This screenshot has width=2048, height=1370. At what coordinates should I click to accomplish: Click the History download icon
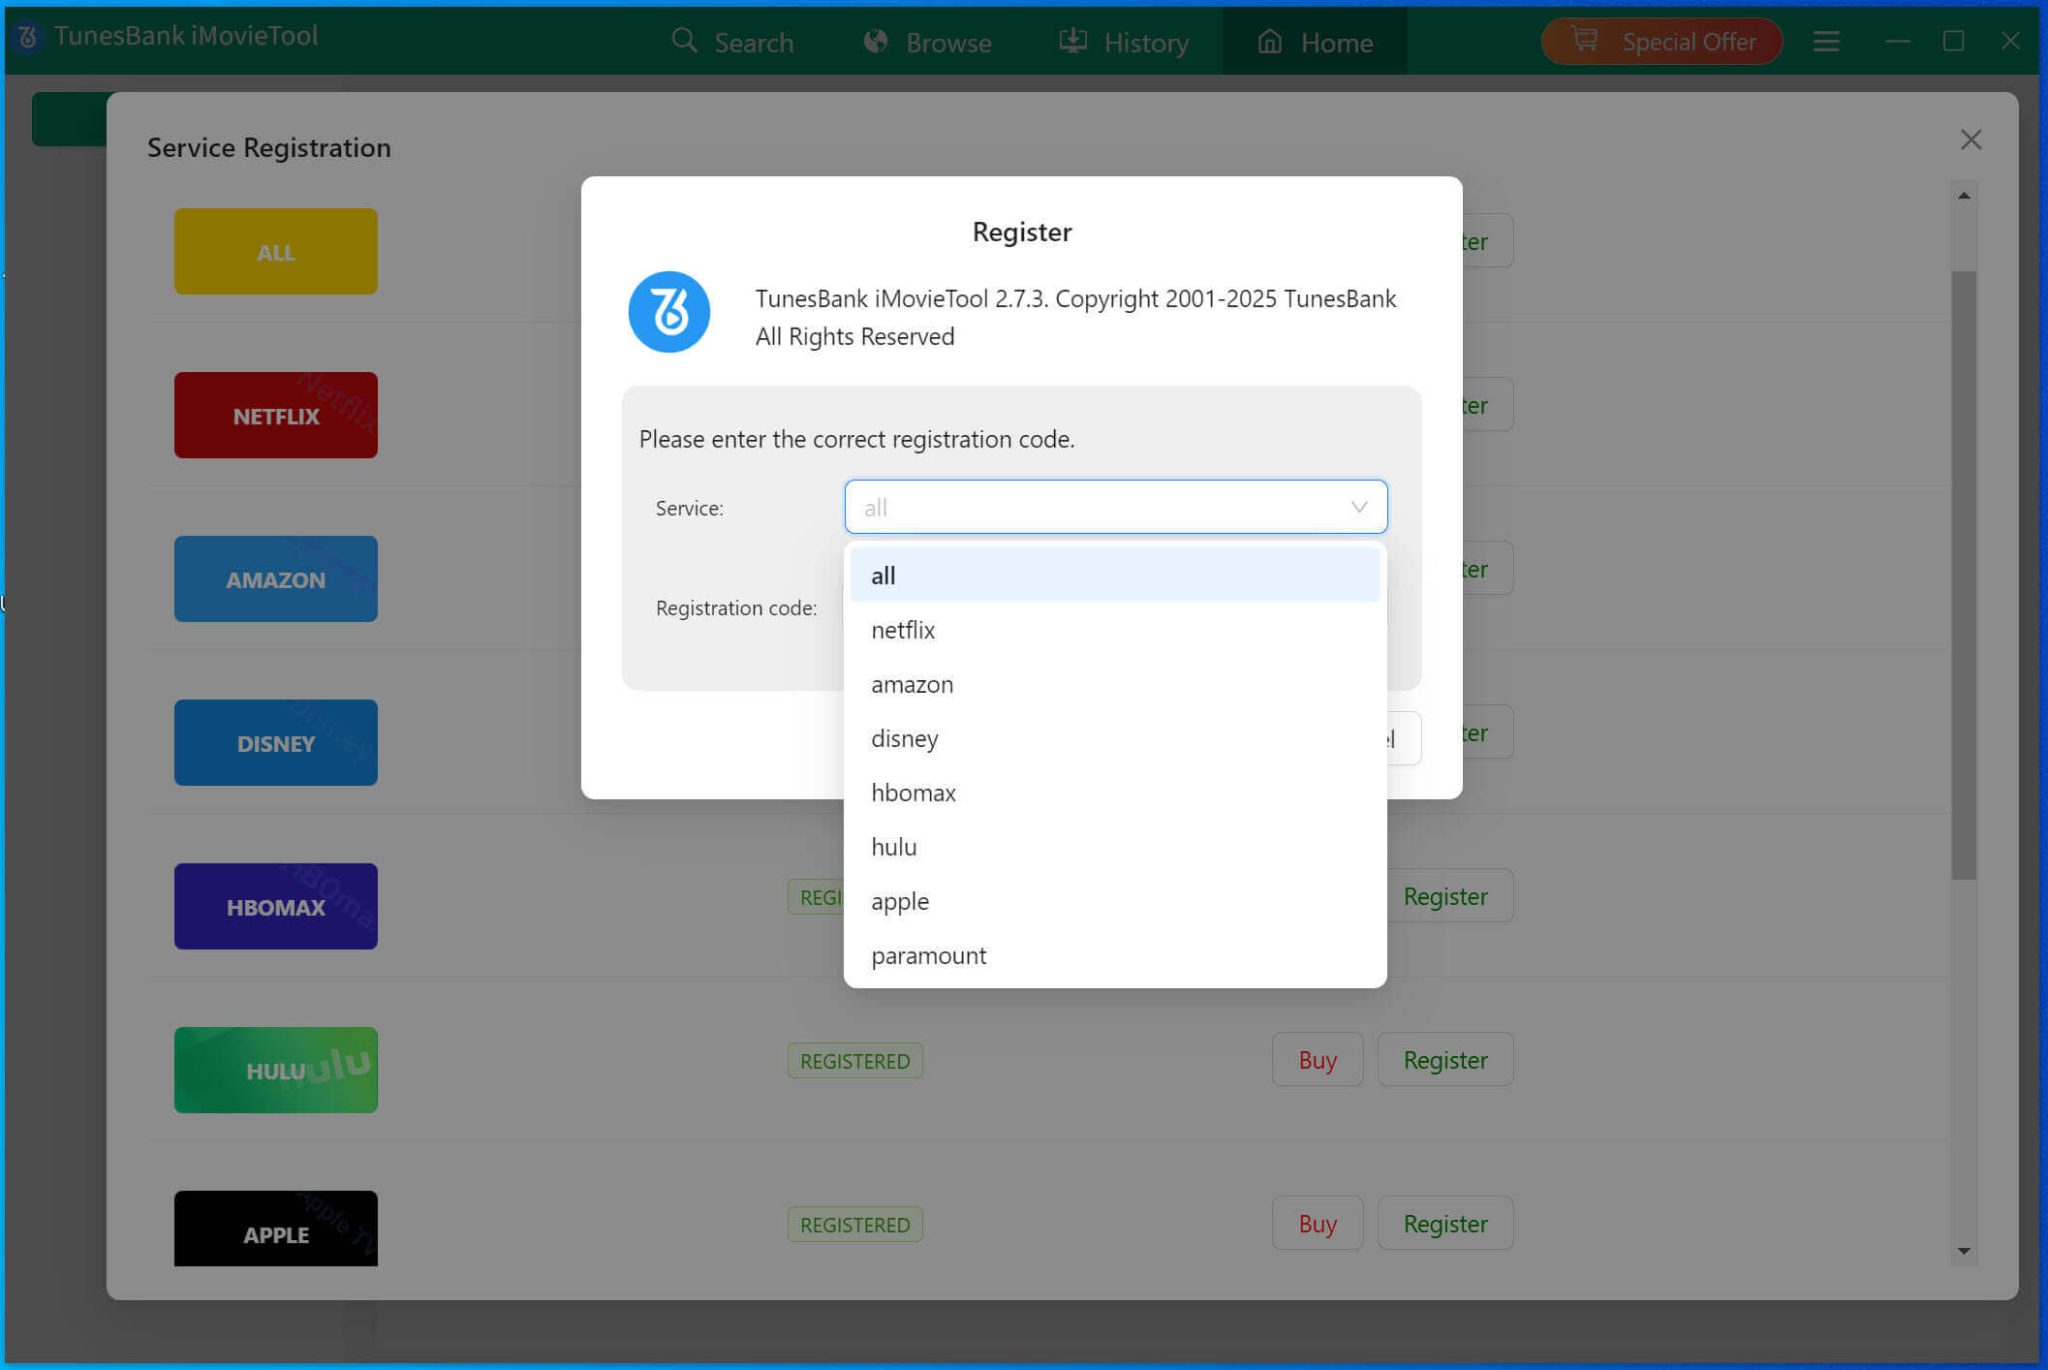coord(1071,41)
